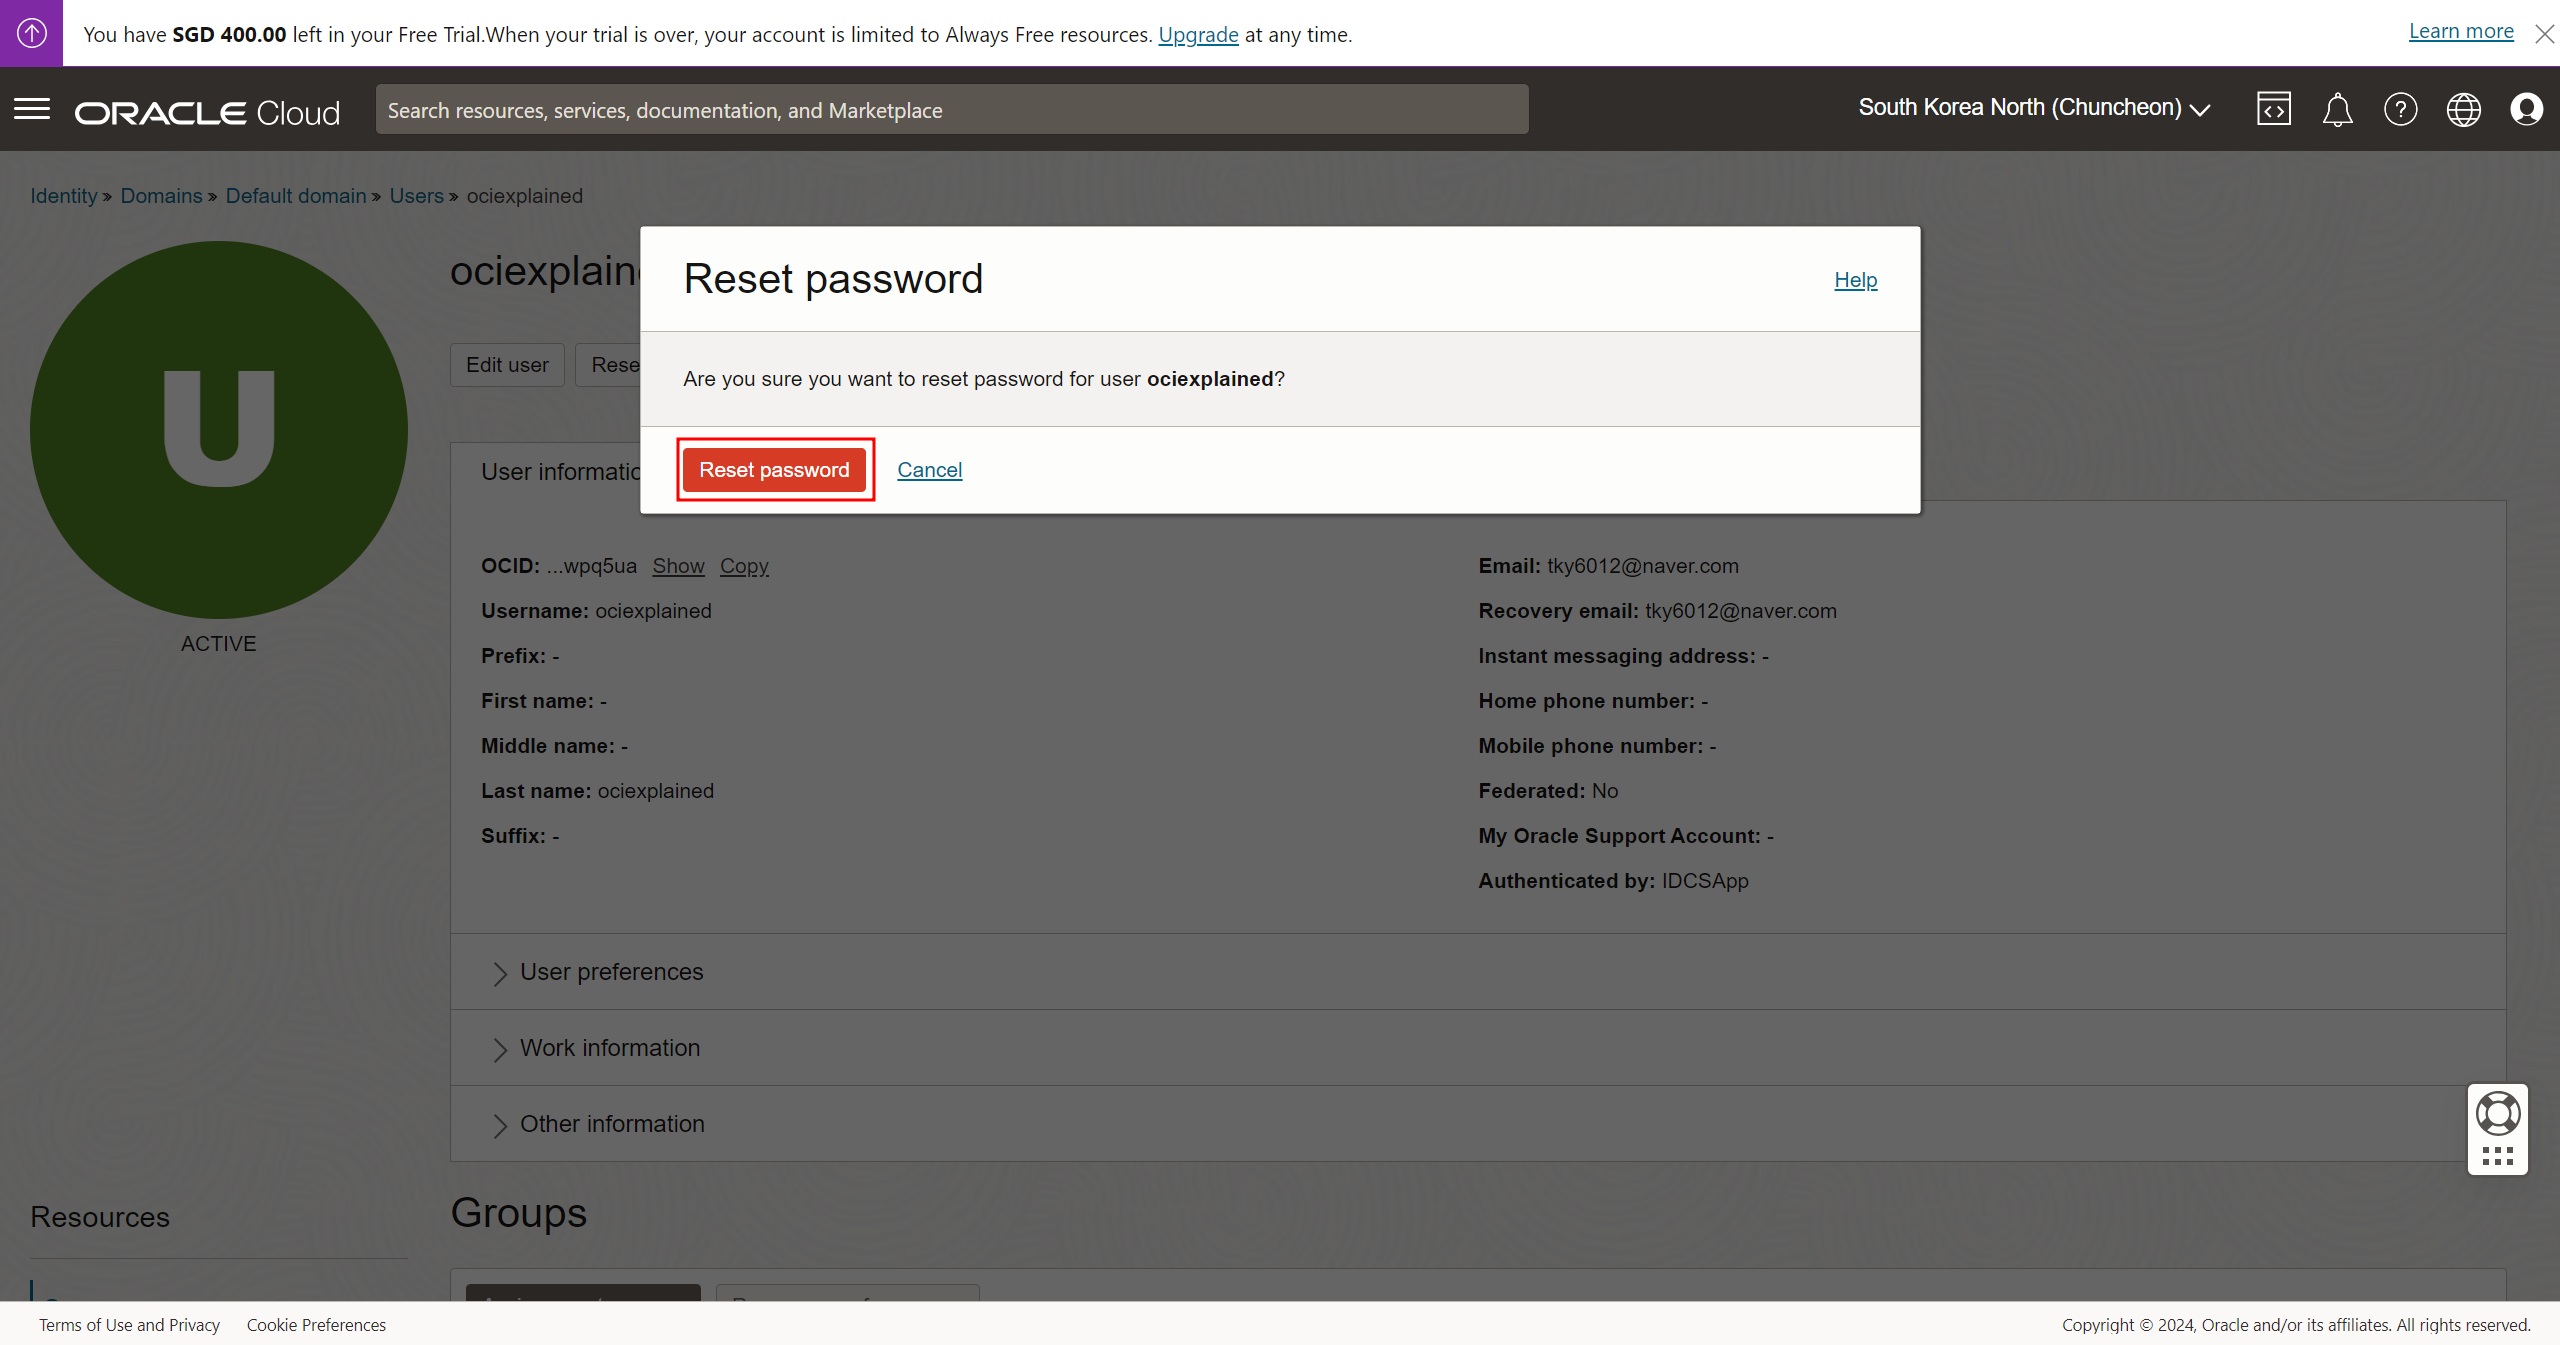Click the language globe icon
This screenshot has width=2560, height=1345.
2463,109
